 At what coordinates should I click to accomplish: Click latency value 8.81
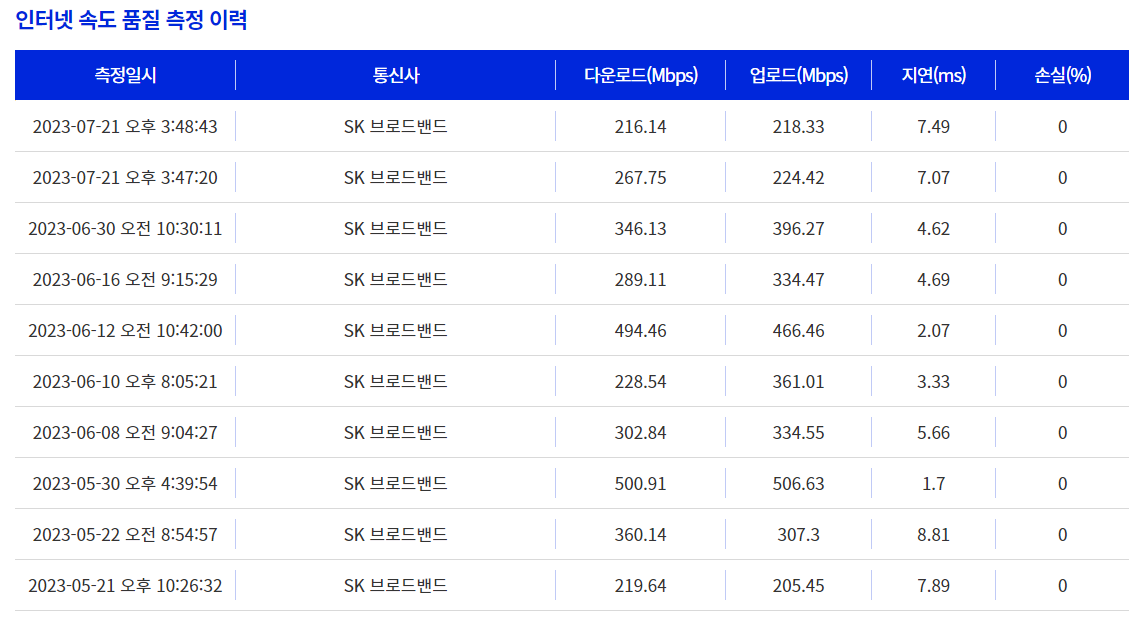933,534
